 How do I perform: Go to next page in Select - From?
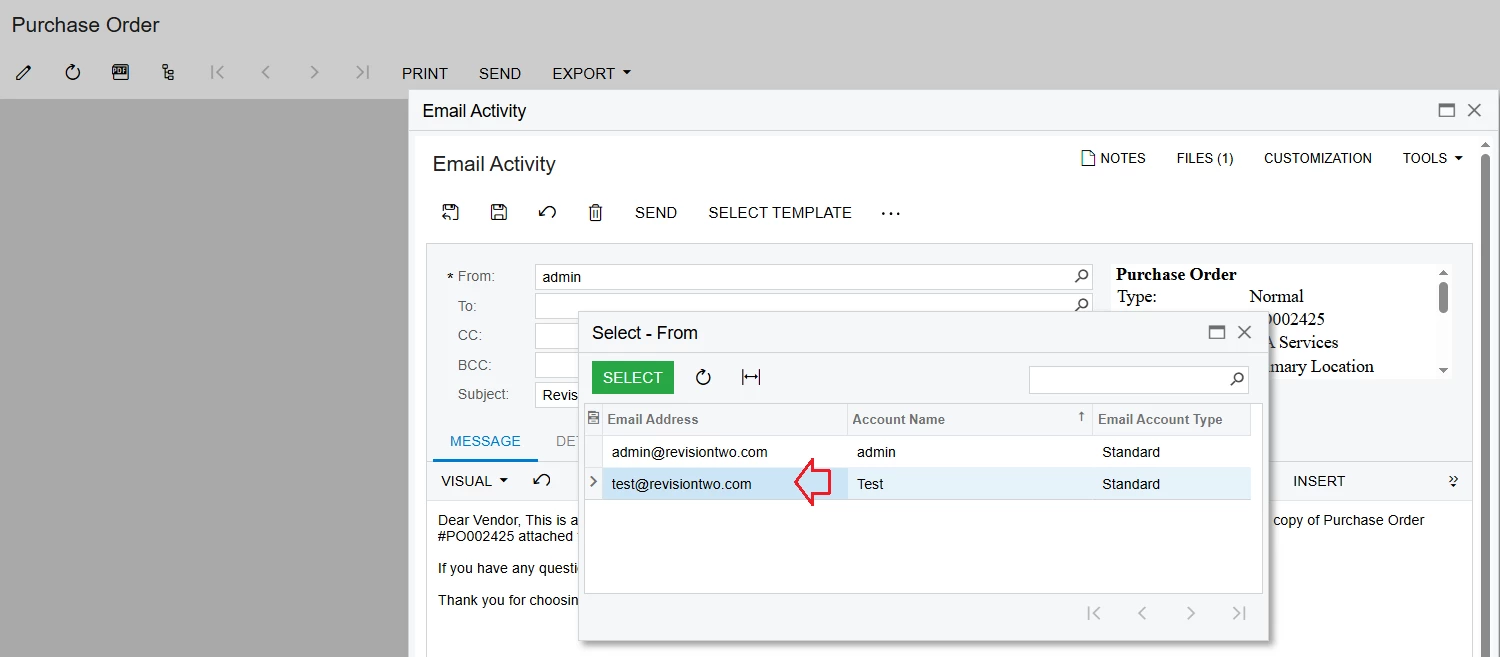[1190, 613]
